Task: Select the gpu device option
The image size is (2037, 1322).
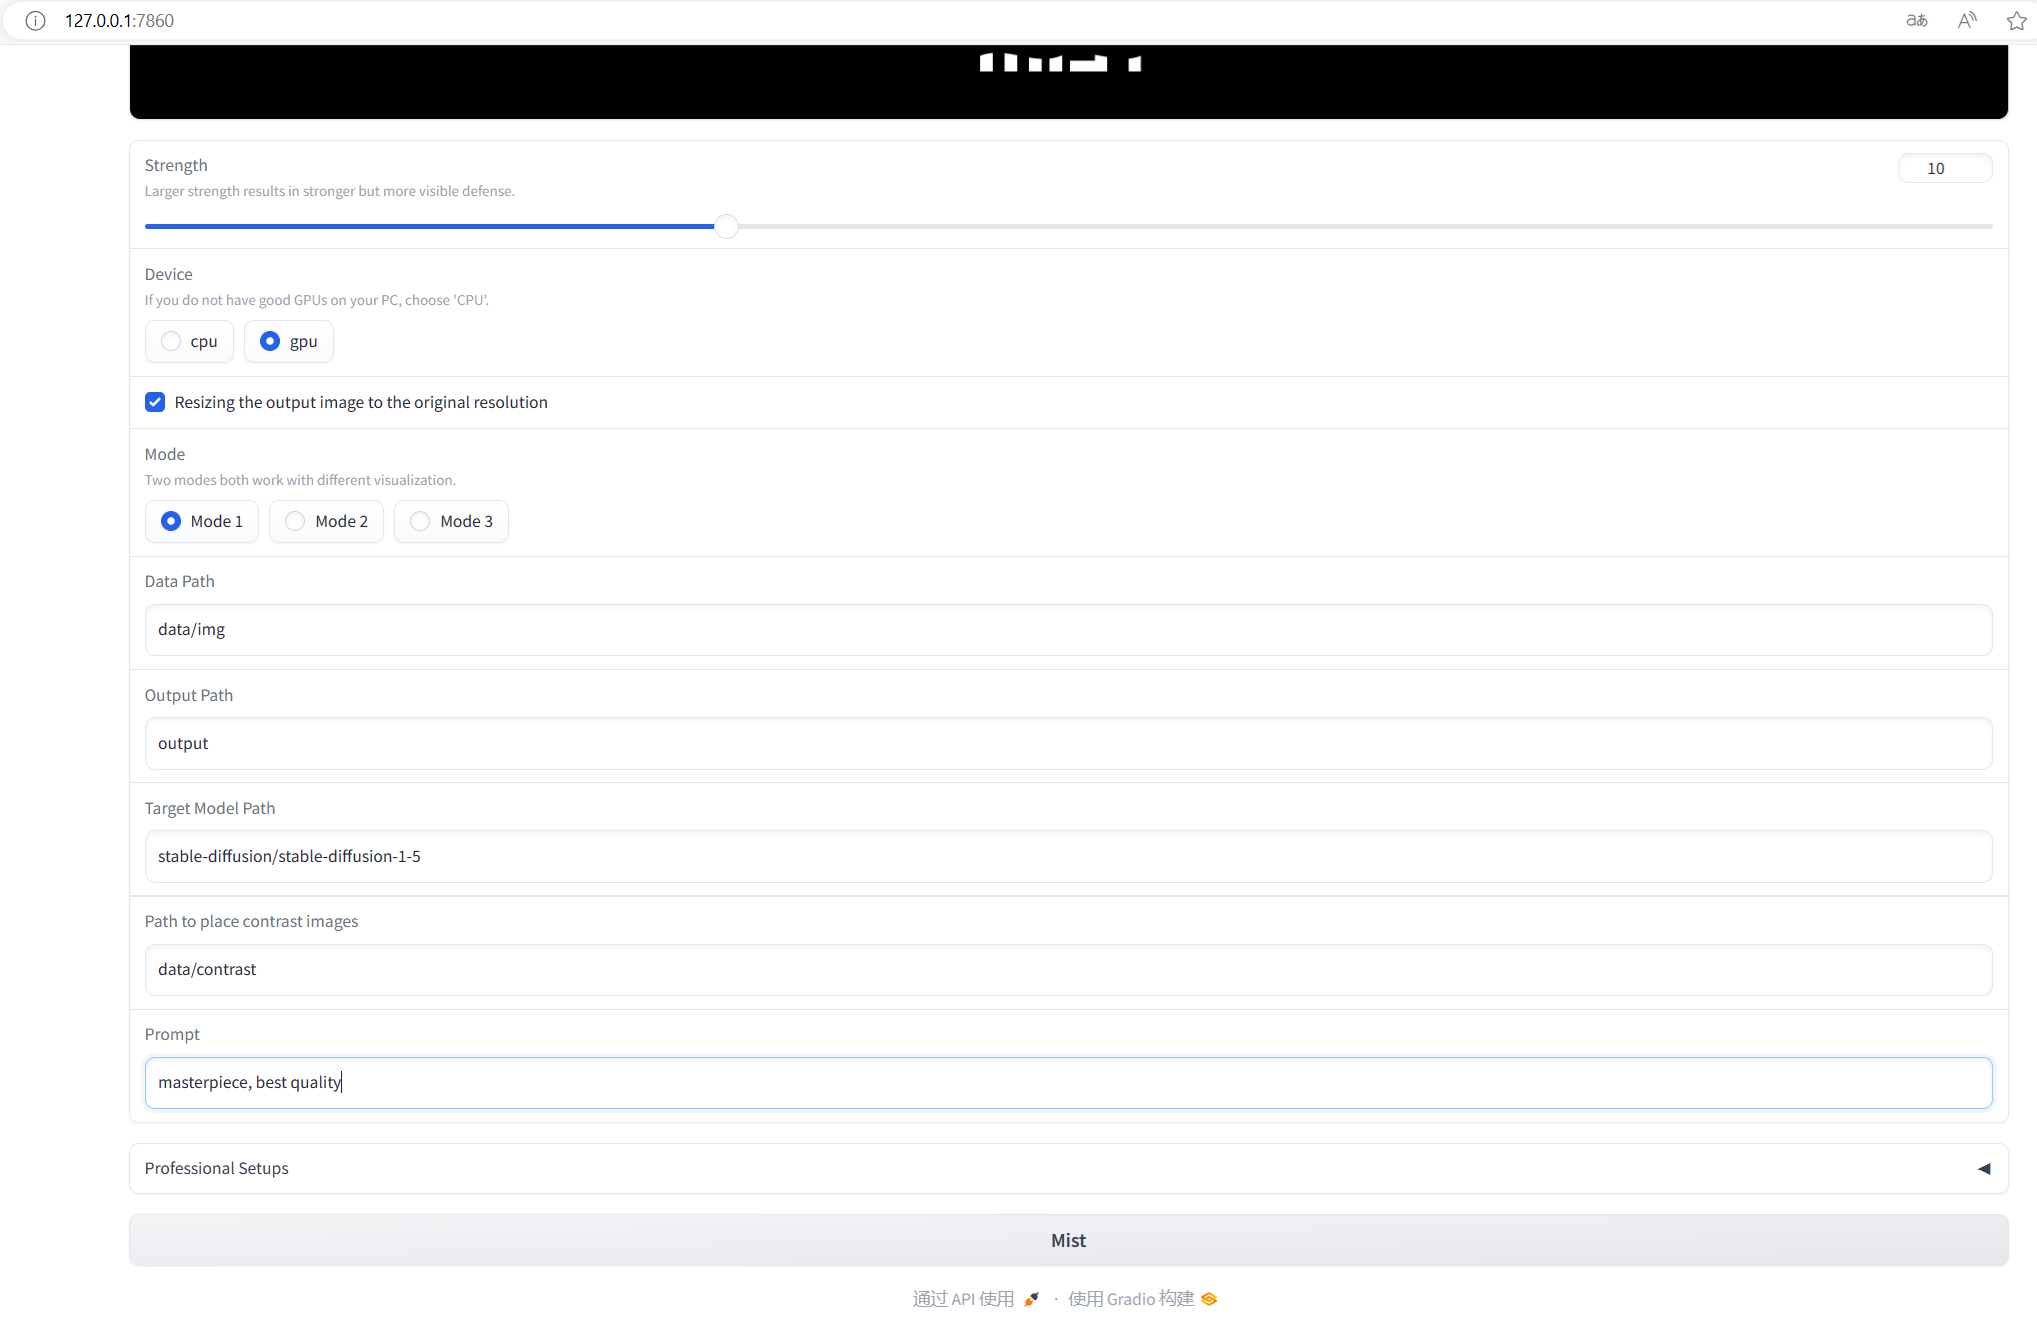Action: [x=270, y=341]
